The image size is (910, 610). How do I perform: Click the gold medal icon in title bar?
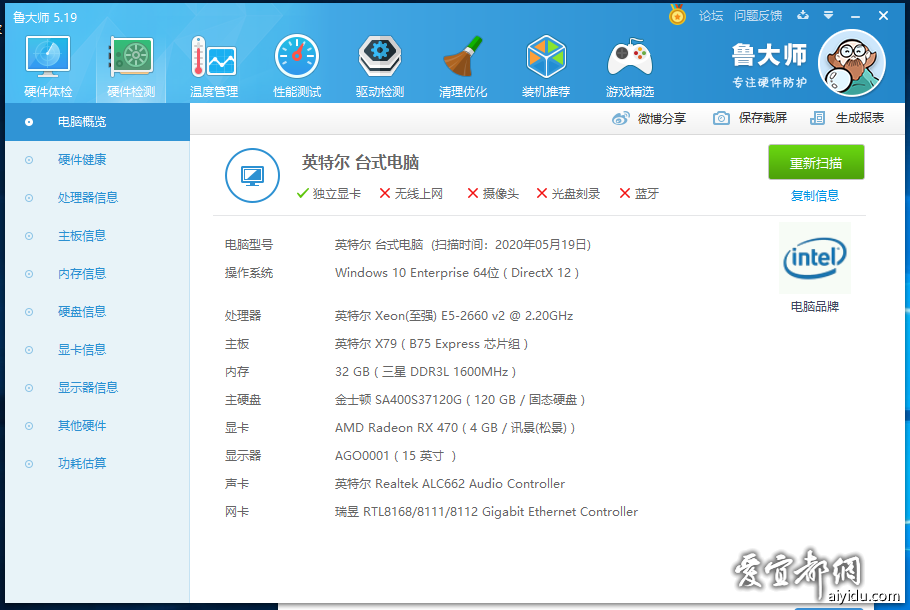(x=677, y=16)
